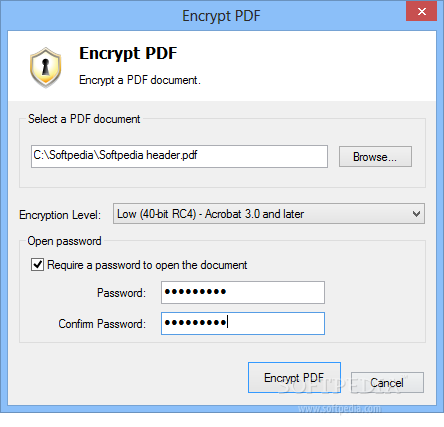444x427 pixels.
Task: Cancel the encryption dialog
Action: coord(387,382)
